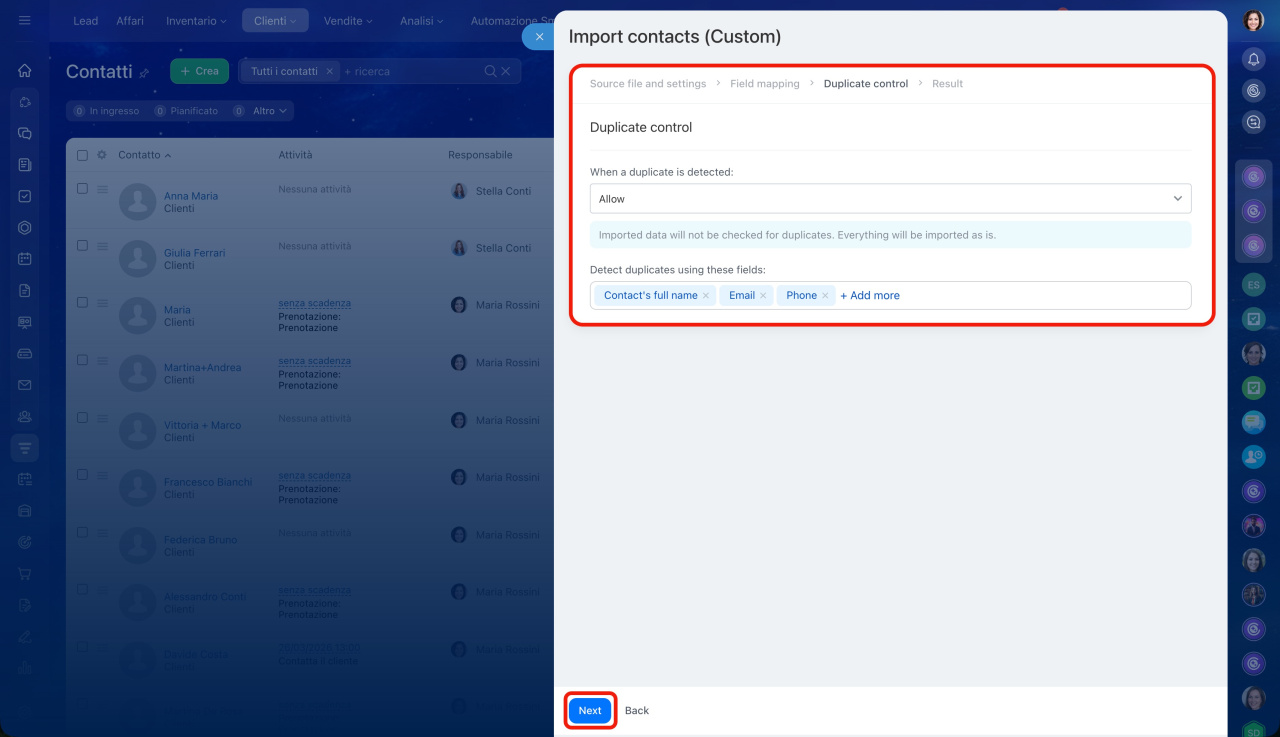
Task: Expand the Altro filter dropdown
Action: coord(269,111)
